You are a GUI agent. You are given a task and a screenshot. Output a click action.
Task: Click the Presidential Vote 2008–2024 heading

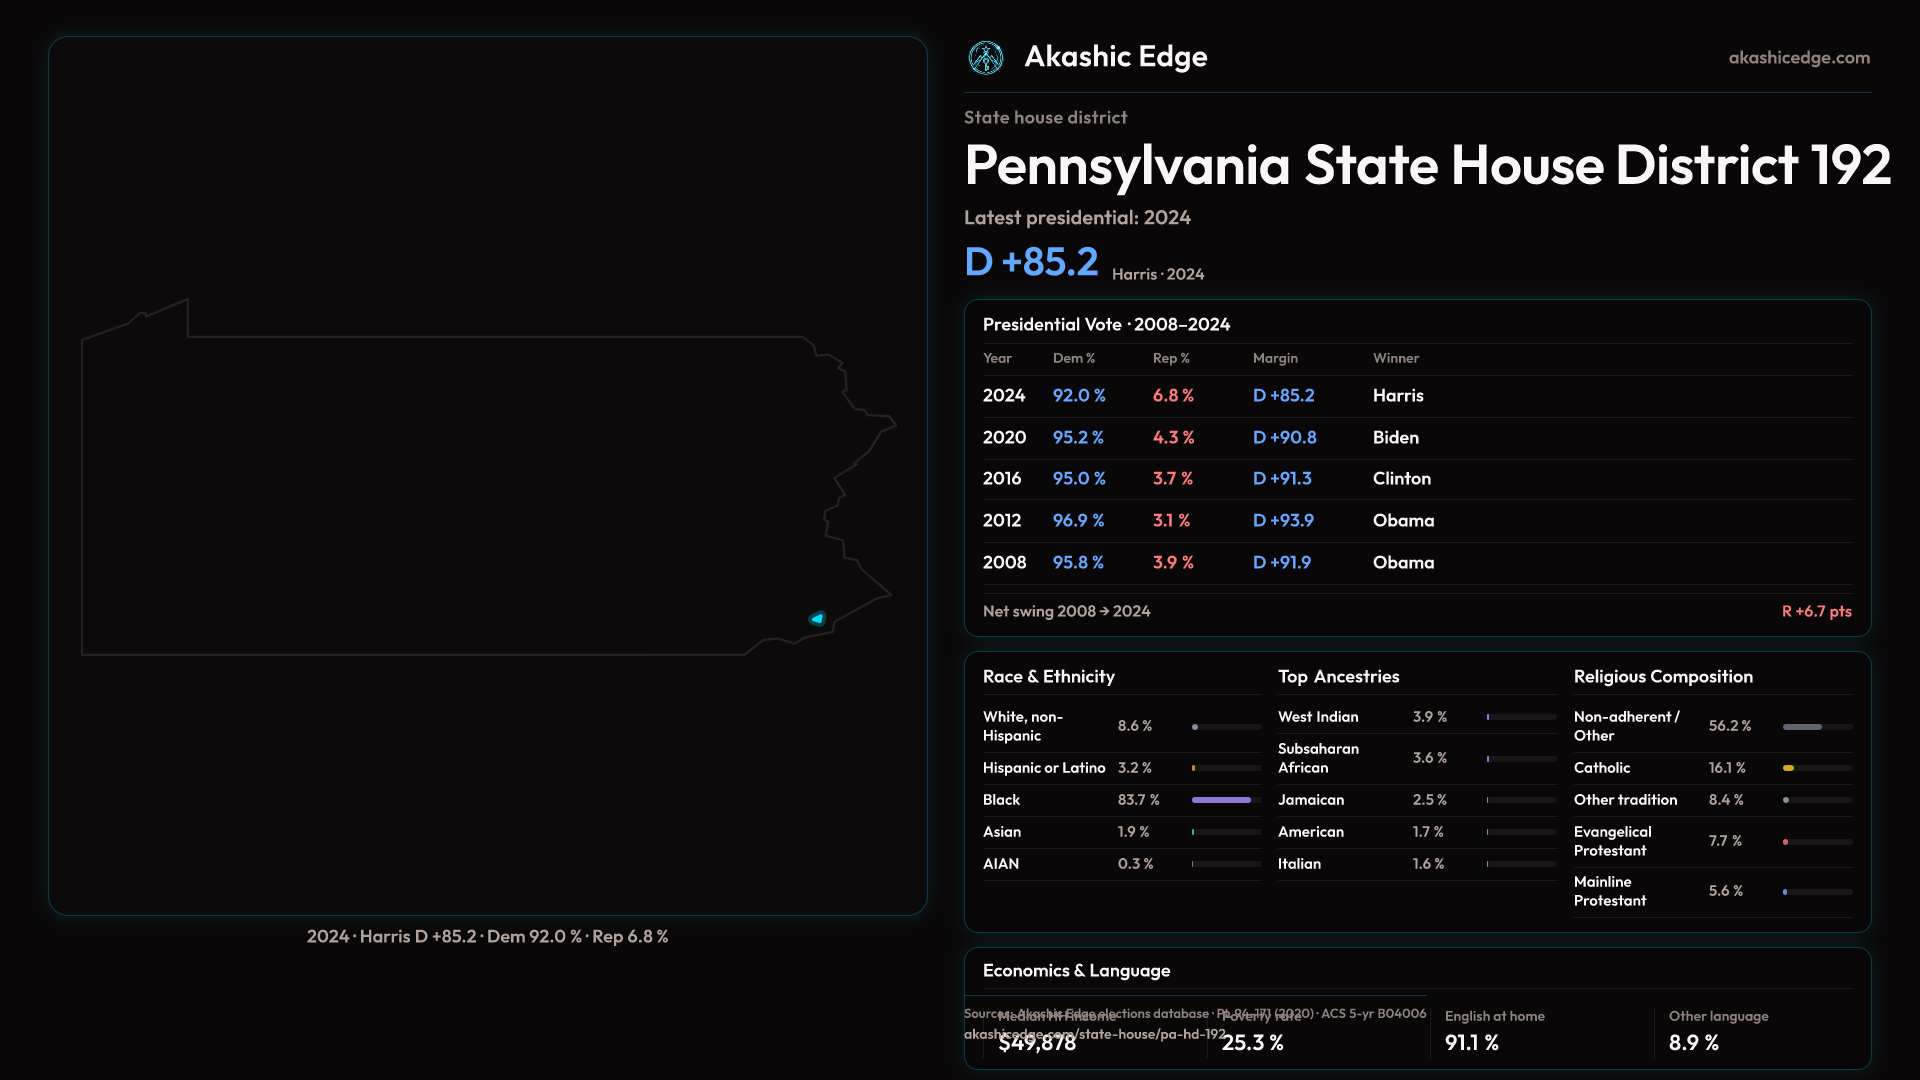[1106, 325]
